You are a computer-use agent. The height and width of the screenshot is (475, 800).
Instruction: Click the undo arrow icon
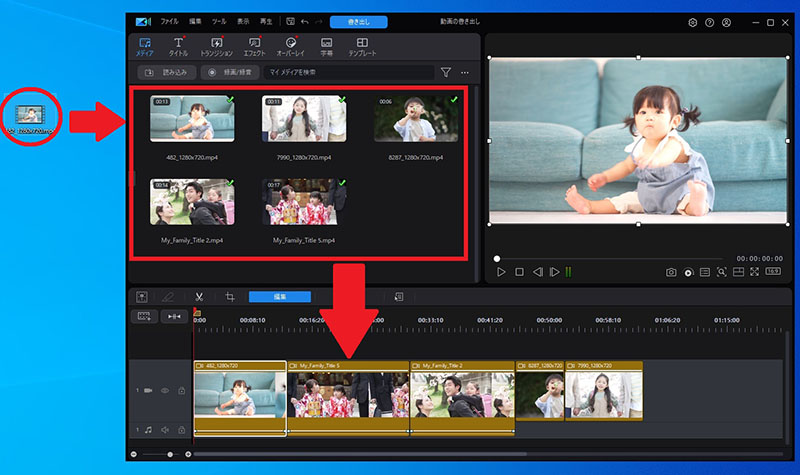coord(305,21)
